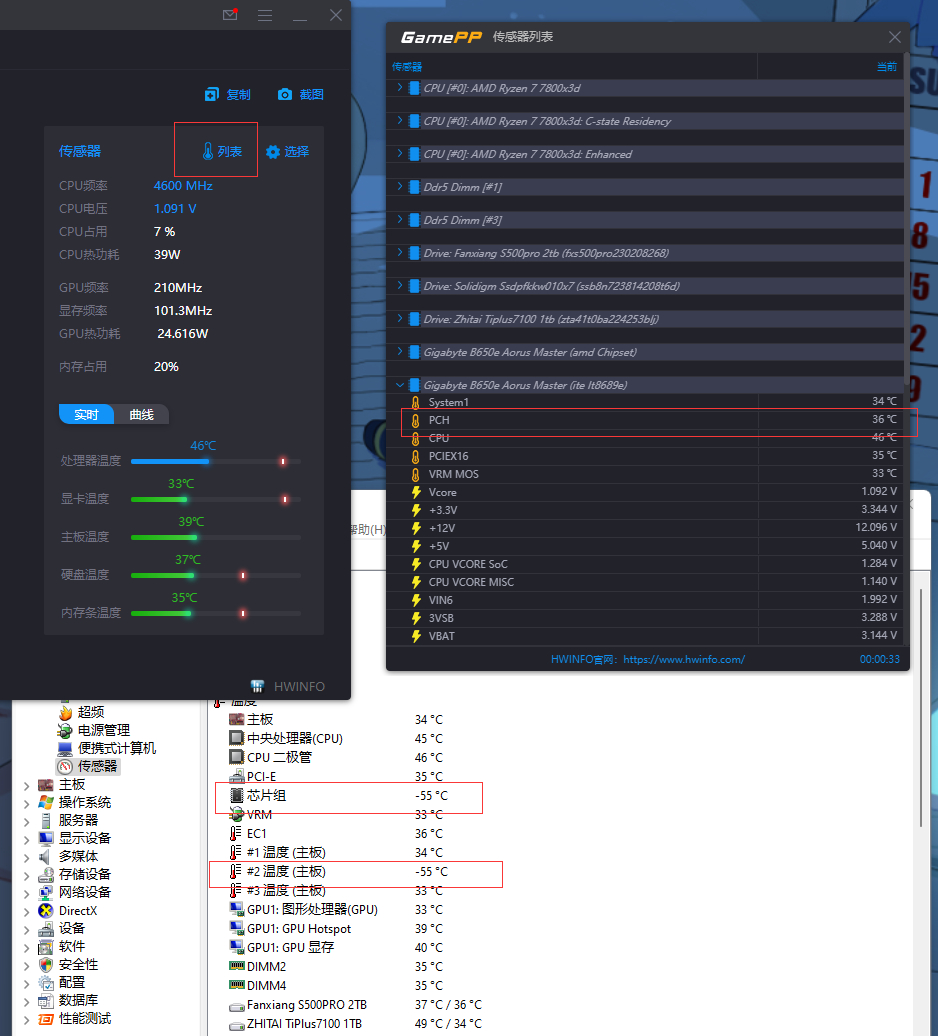Click the HWINFO logo icon
Viewport: 938px width, 1036px height.
pyautogui.click(x=257, y=686)
